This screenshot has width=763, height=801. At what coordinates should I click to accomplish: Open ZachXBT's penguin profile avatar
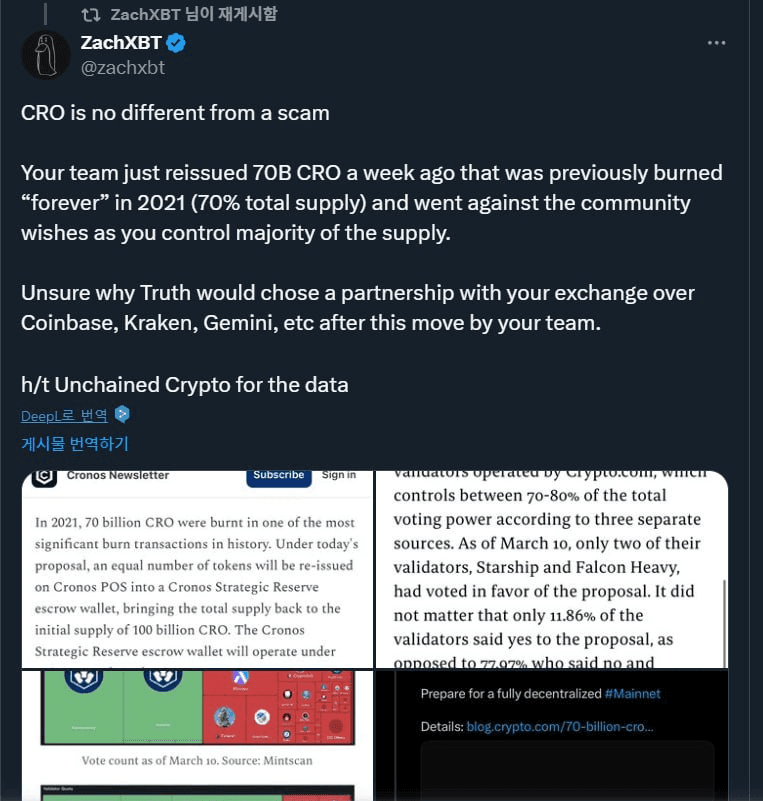click(x=45, y=55)
